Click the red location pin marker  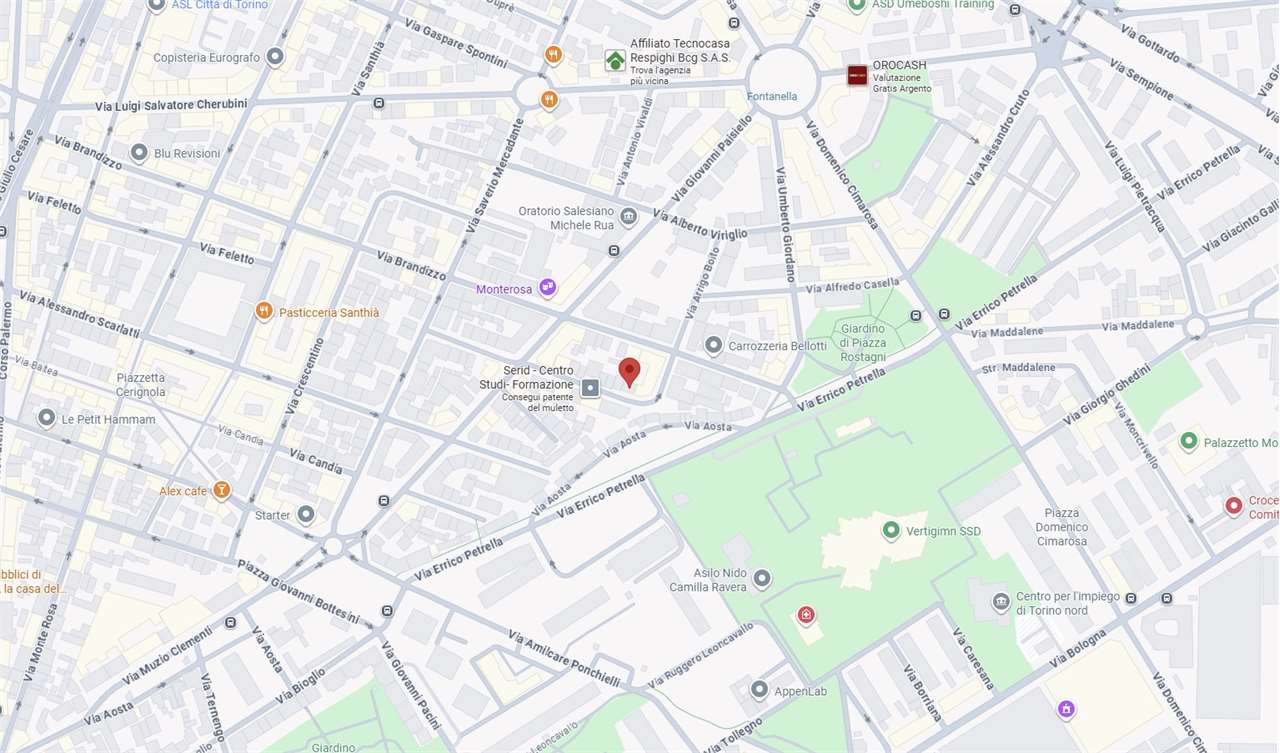629,372
